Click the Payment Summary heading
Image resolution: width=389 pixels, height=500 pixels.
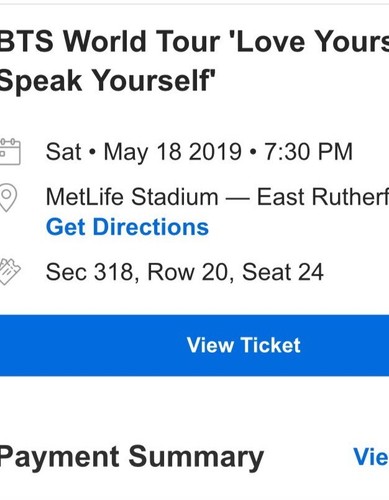click(x=131, y=458)
